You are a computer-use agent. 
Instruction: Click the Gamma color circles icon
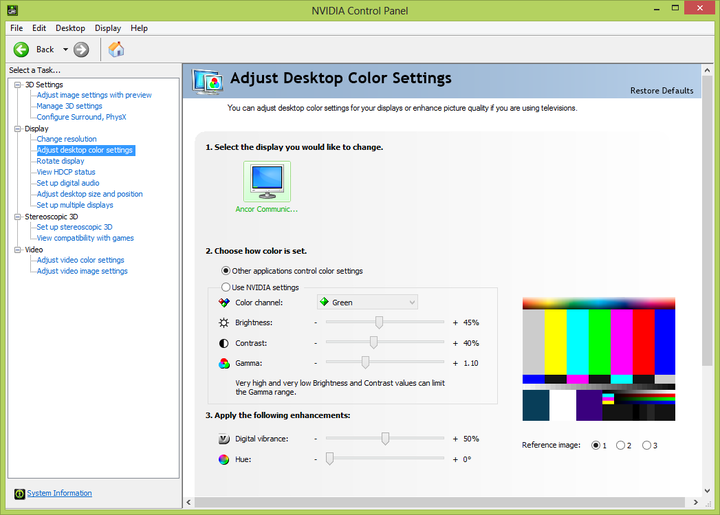pyautogui.click(x=224, y=364)
